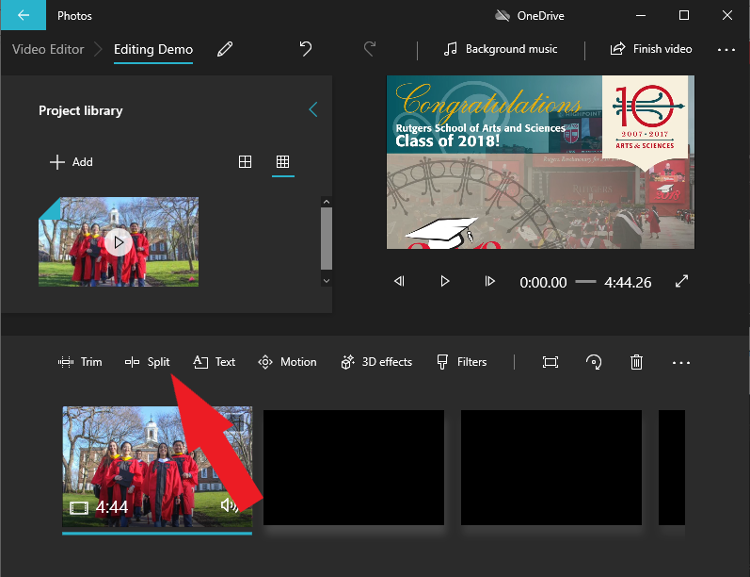750x577 pixels.
Task: Open the Filters tool
Action: 462,362
